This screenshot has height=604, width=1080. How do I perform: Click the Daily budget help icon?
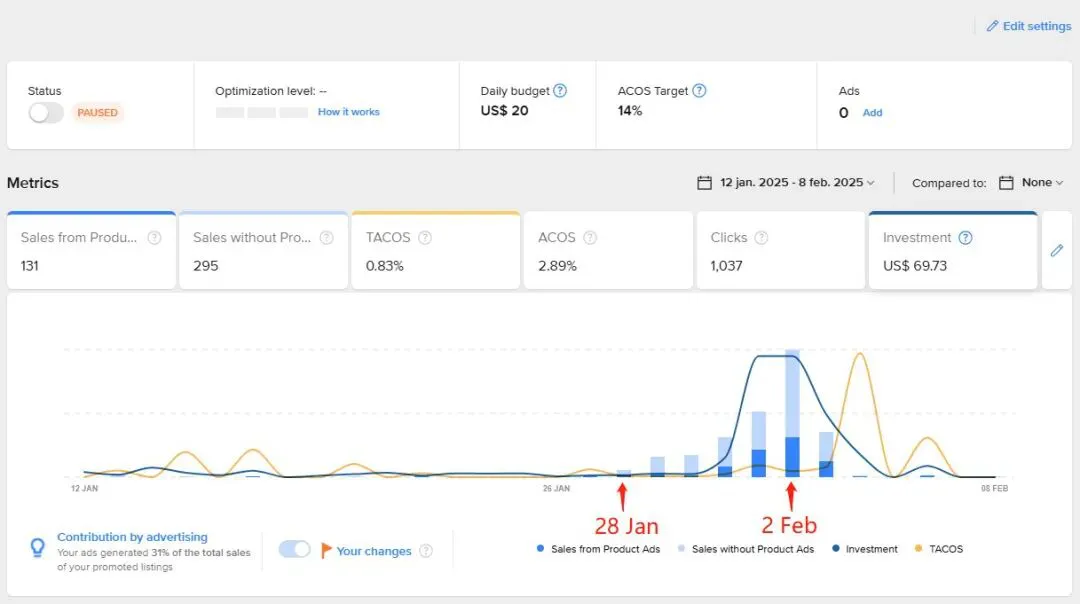pos(560,90)
